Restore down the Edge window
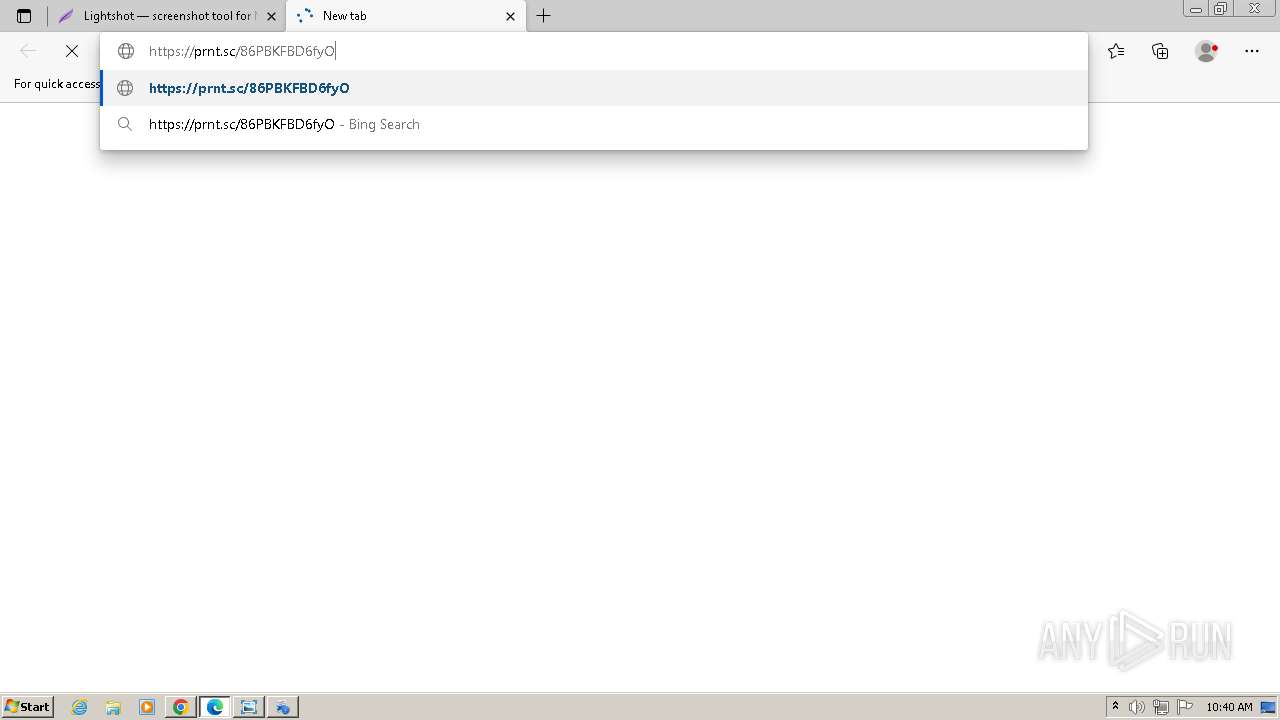This screenshot has height=720, width=1280. click(1221, 9)
